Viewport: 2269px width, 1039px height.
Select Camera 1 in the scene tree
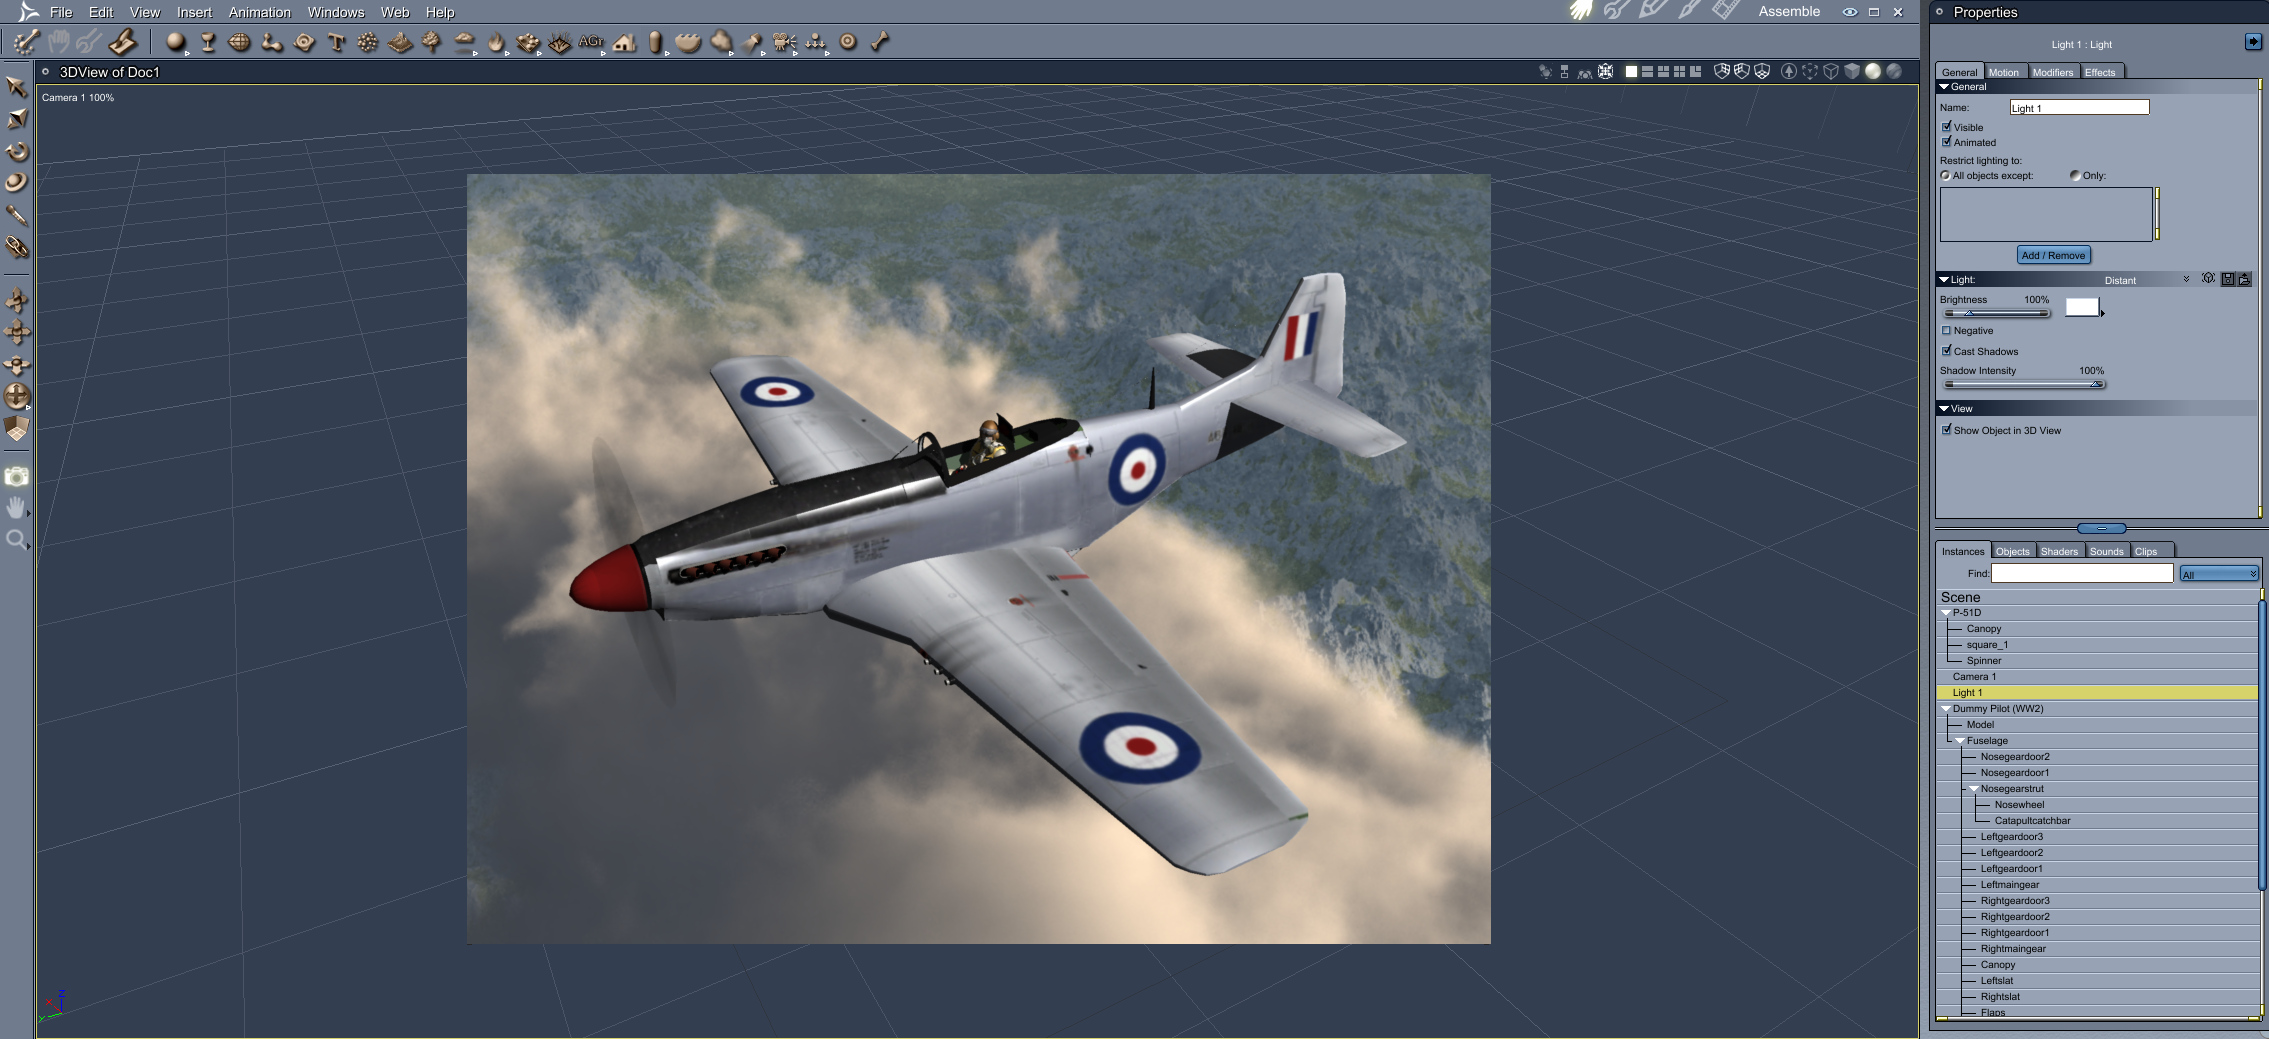click(2097, 677)
